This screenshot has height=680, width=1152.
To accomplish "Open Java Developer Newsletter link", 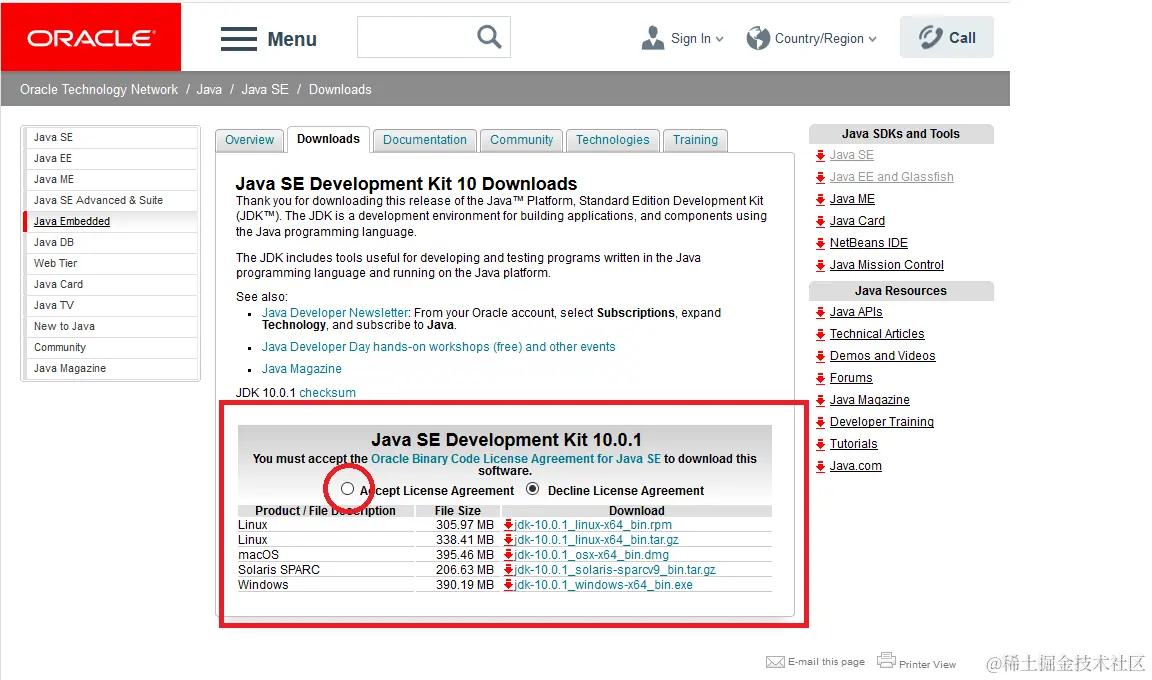I will (334, 313).
